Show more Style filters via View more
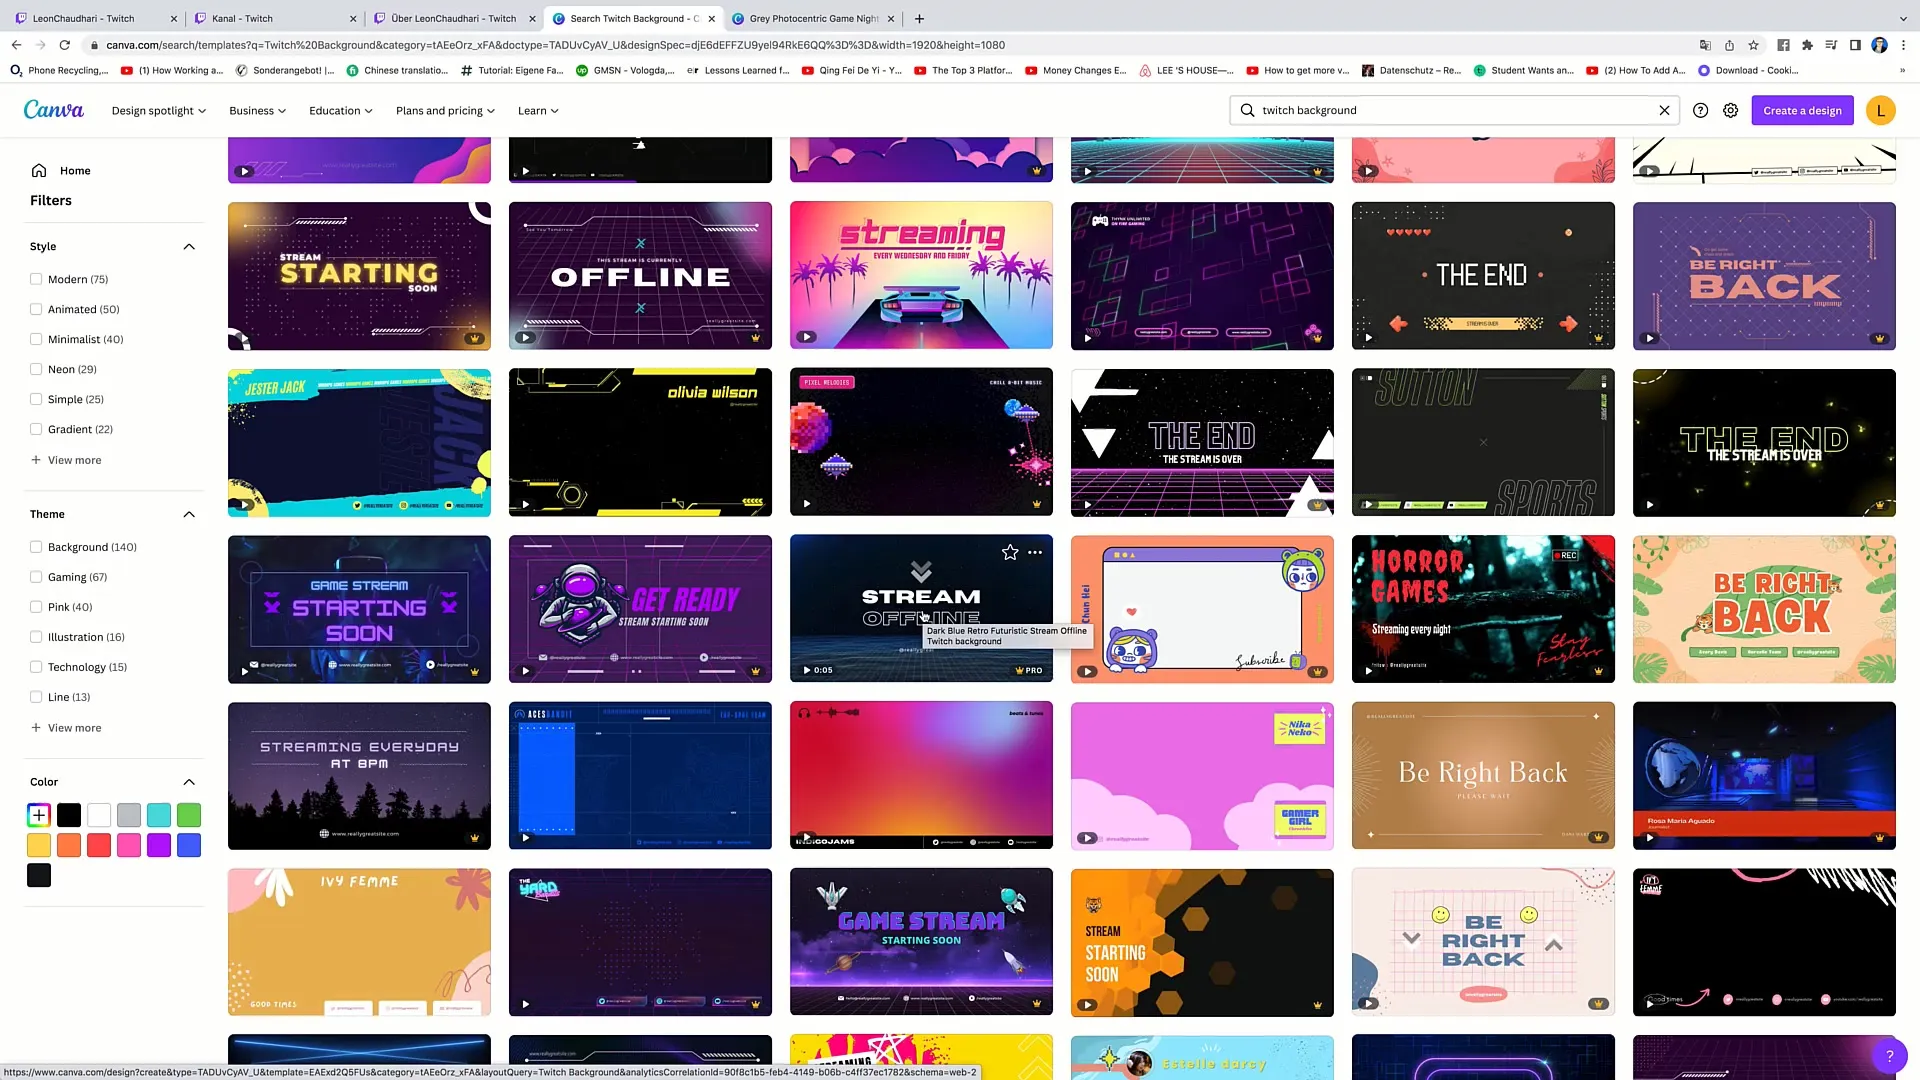This screenshot has height=1080, width=1920. 66,460
